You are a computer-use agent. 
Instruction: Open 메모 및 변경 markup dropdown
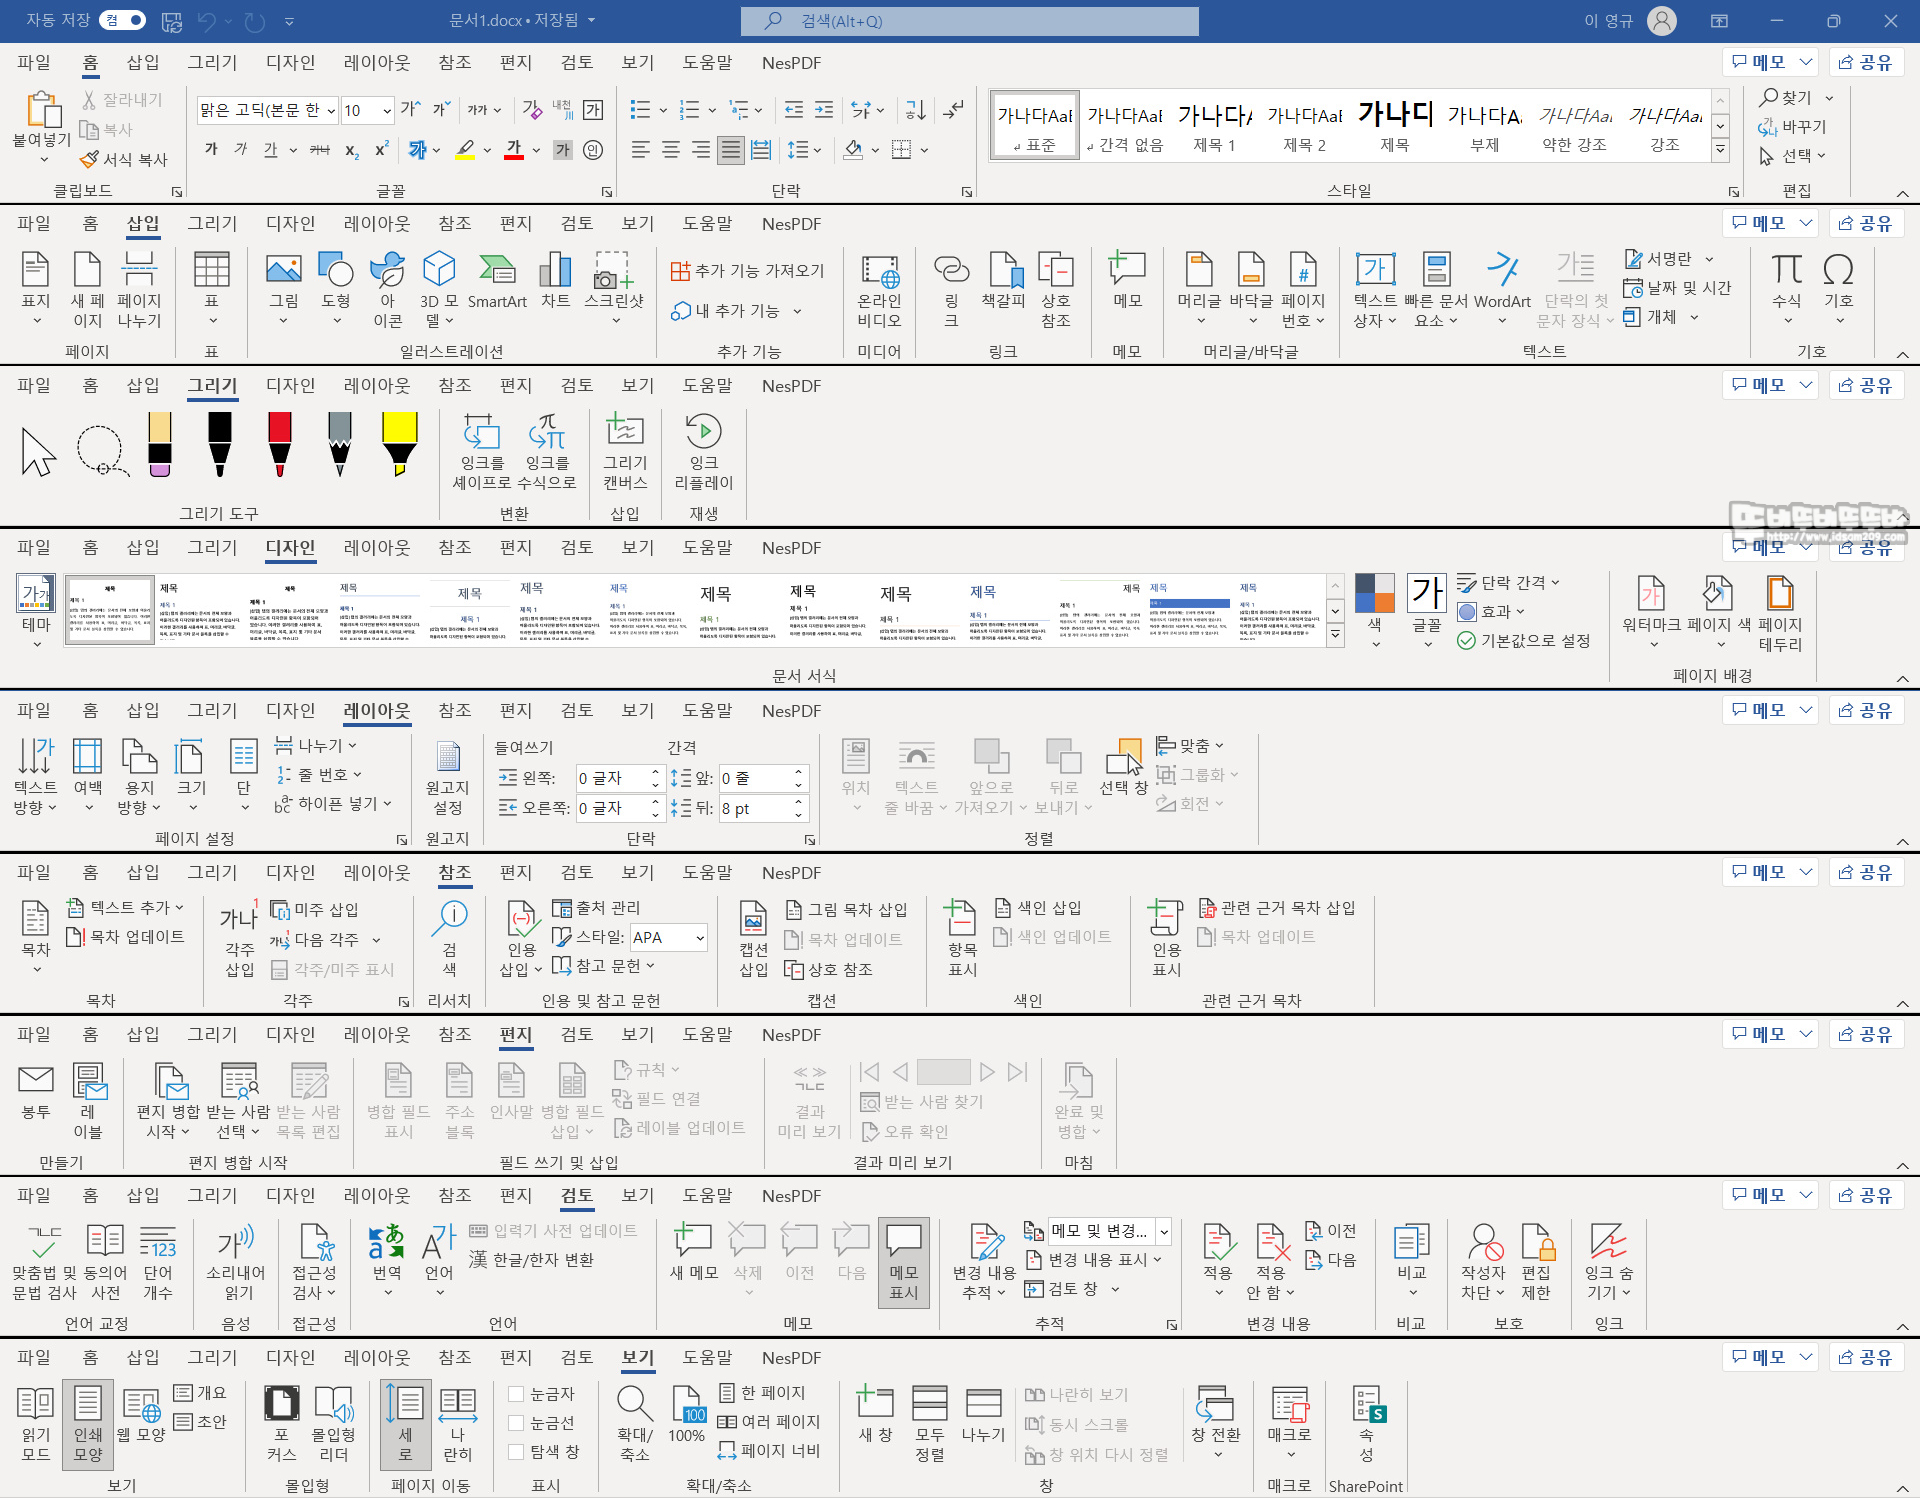click(1164, 1231)
